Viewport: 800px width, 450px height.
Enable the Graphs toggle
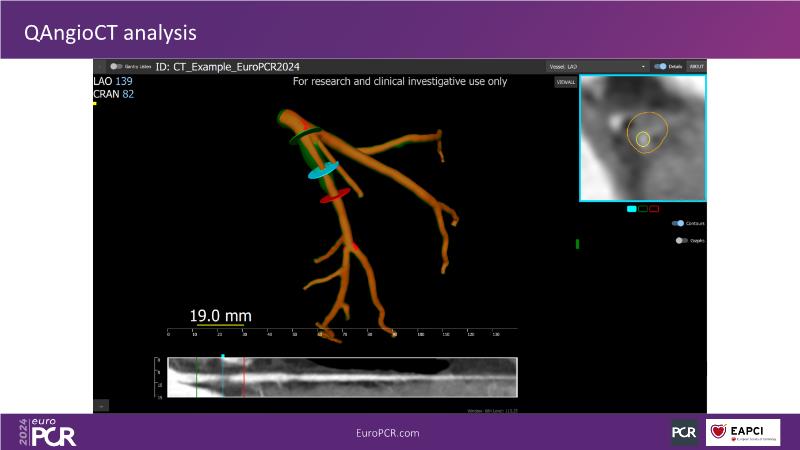681,240
